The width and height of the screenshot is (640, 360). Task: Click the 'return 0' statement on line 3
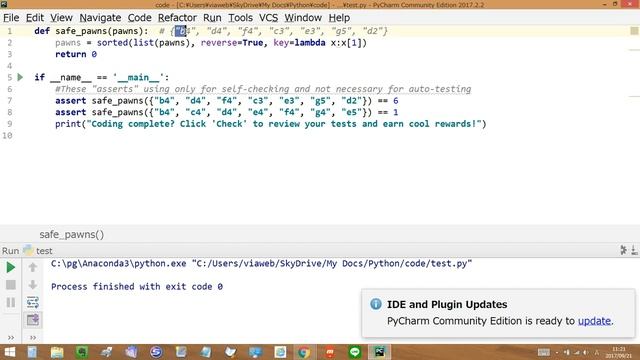76,54
